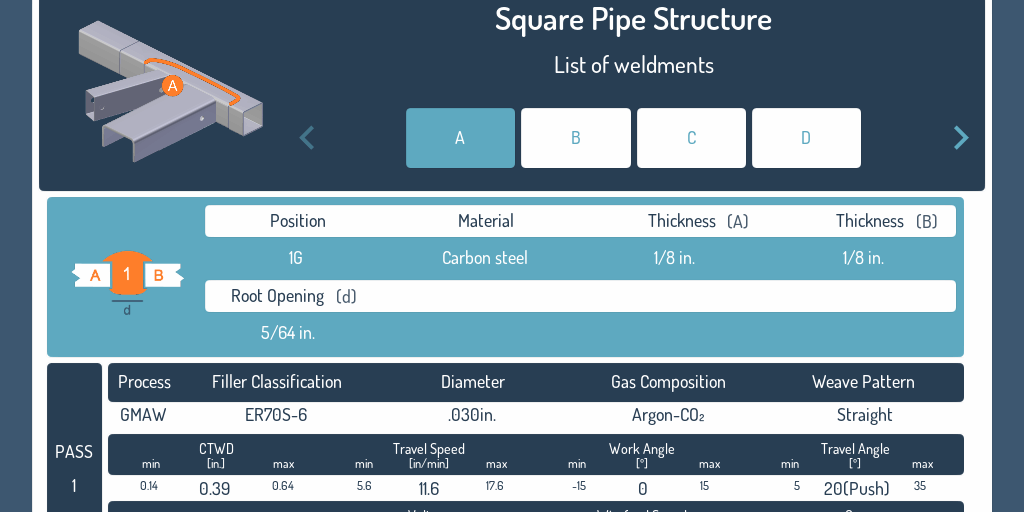Switch to weldment C

[691, 138]
